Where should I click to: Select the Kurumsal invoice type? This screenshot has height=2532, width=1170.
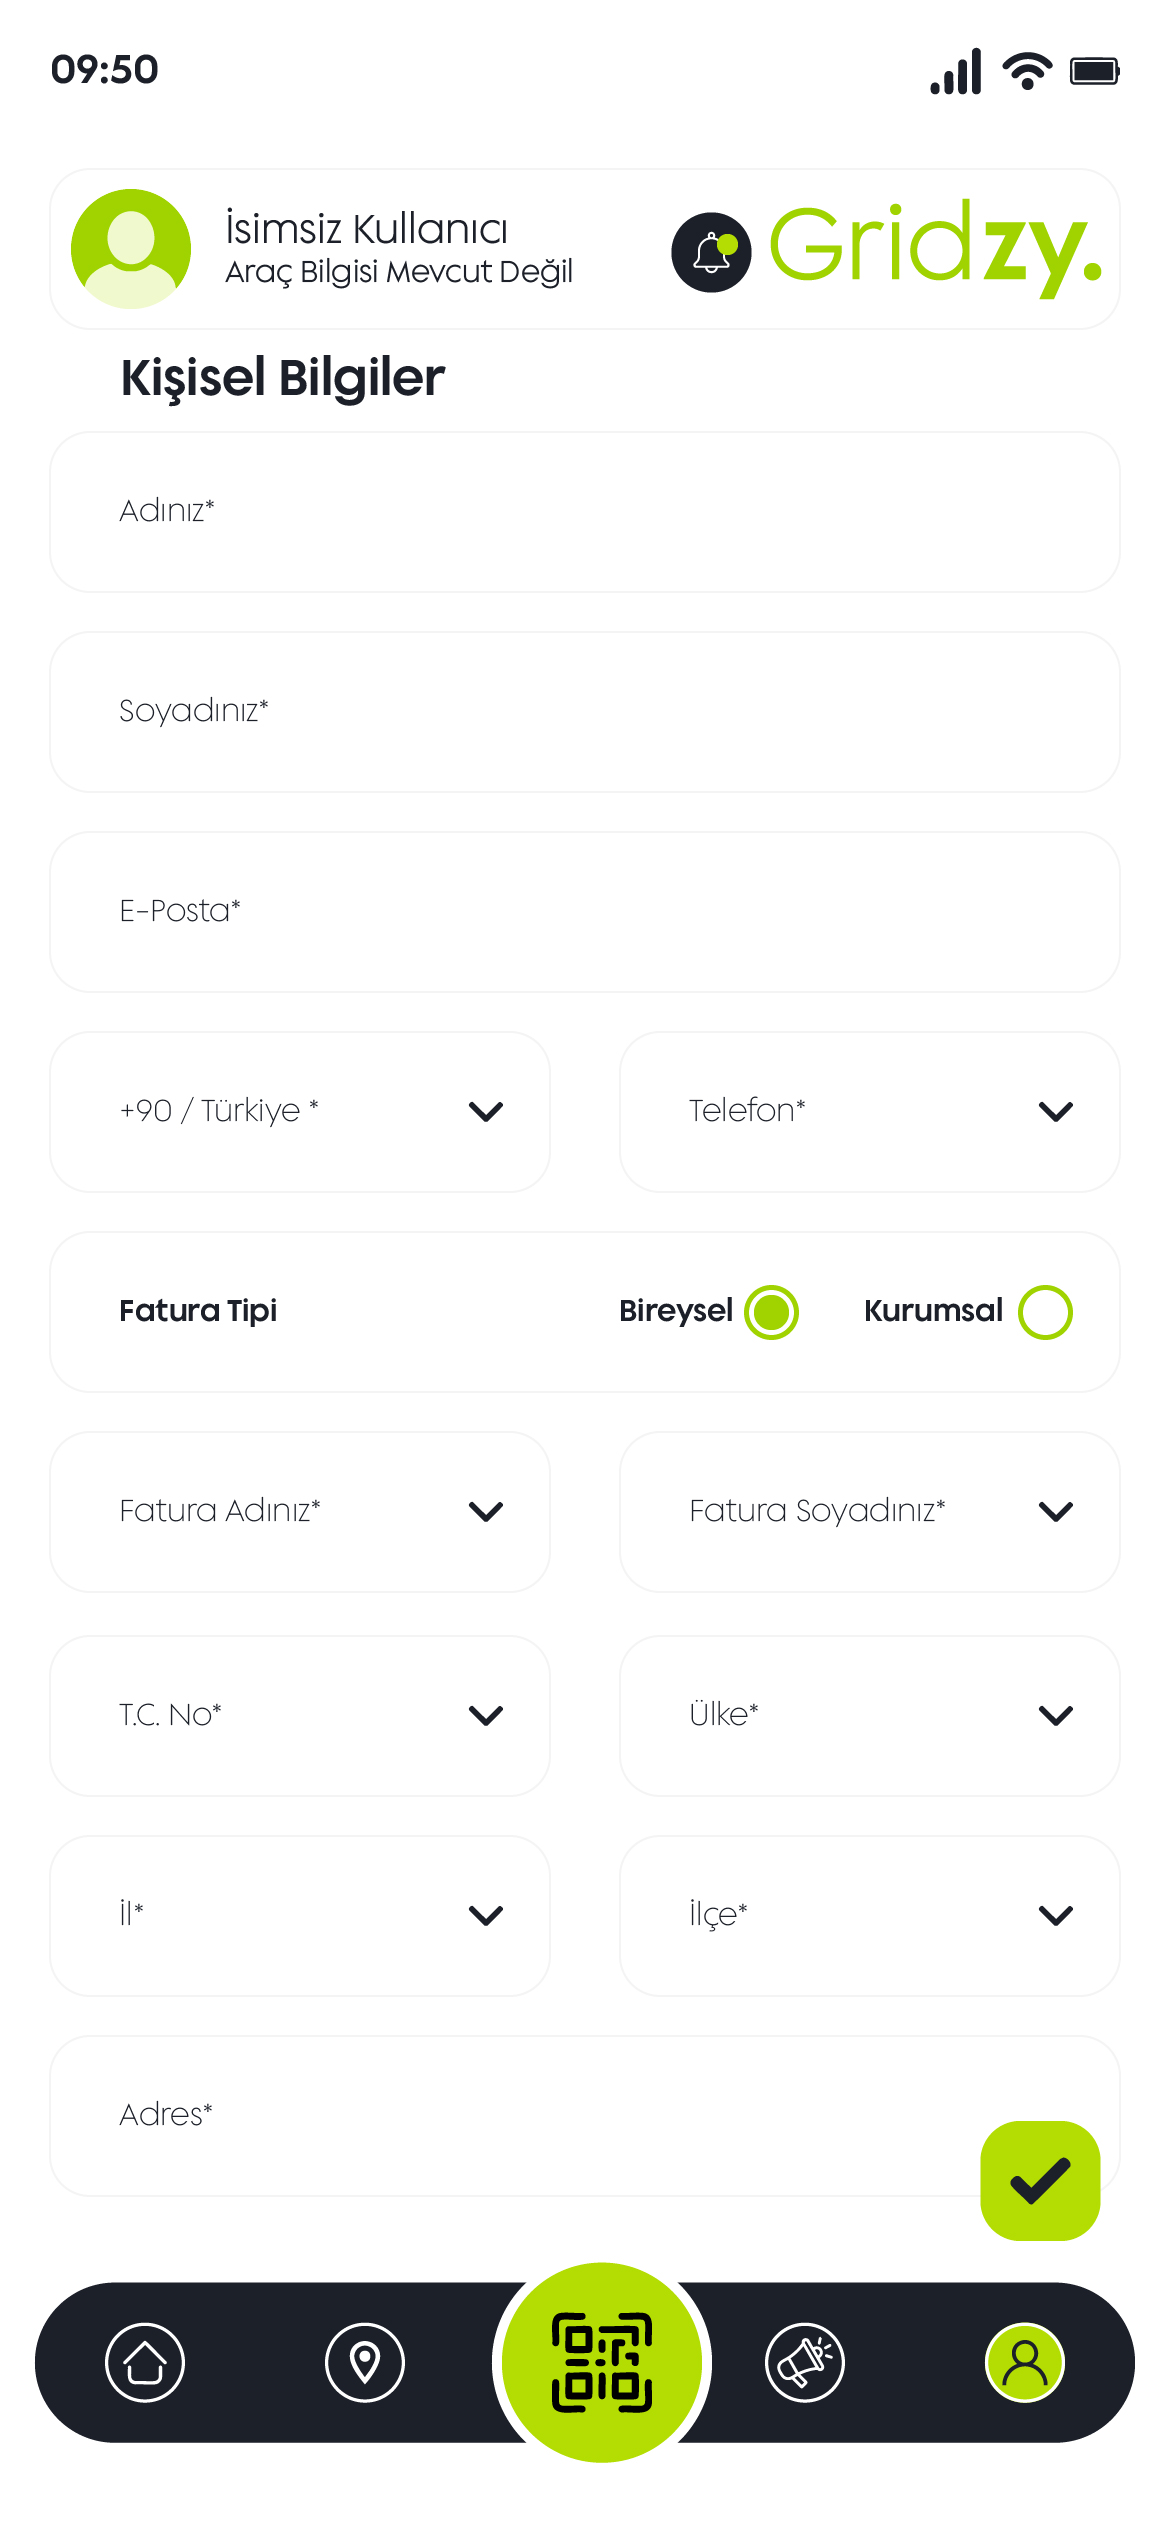point(1045,1312)
